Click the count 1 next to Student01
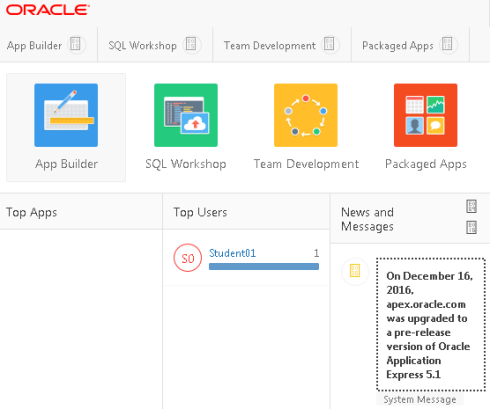 pos(316,253)
